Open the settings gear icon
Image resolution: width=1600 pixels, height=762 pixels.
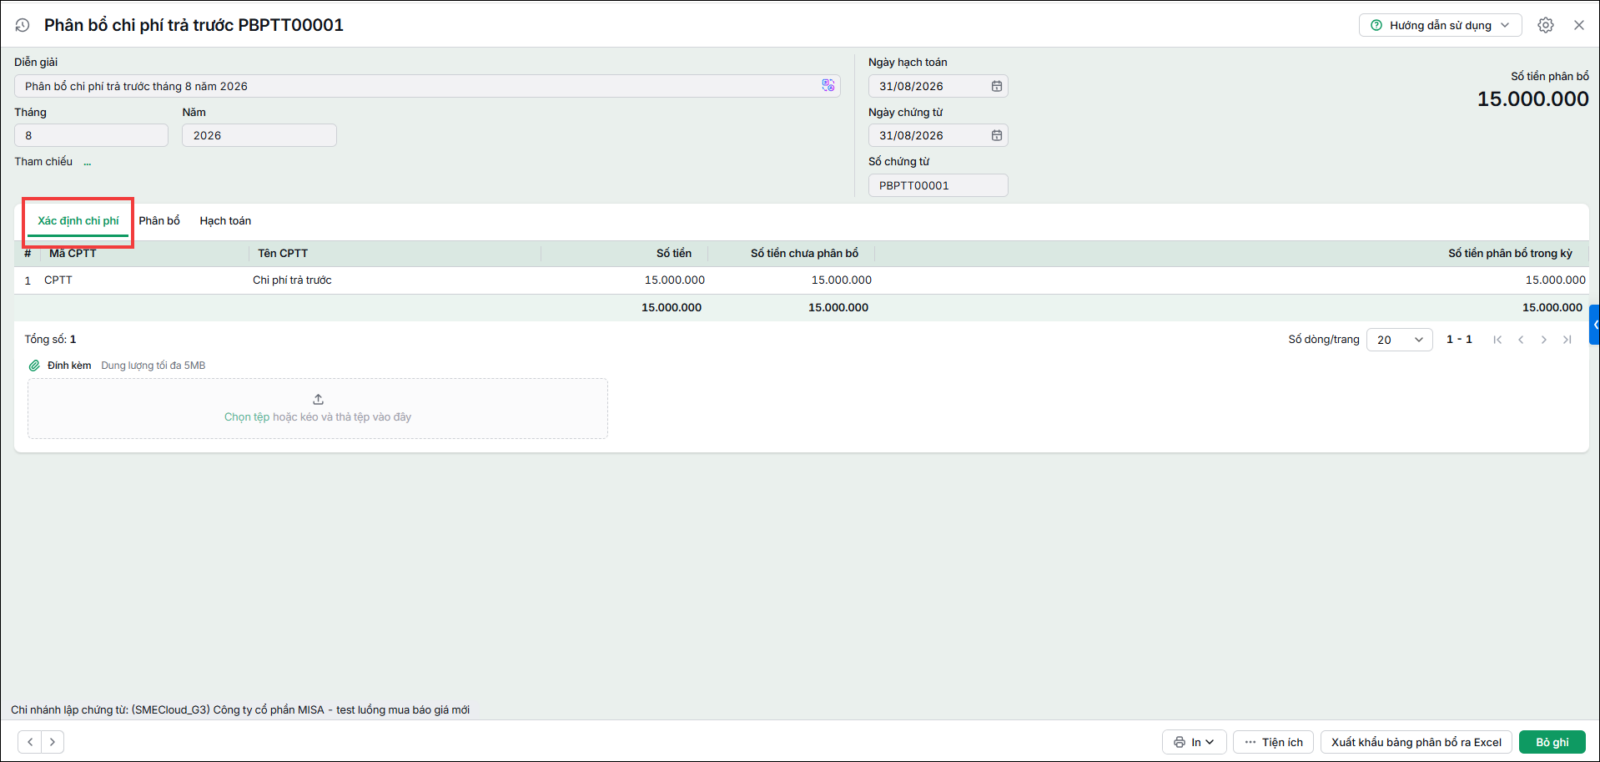[1545, 25]
